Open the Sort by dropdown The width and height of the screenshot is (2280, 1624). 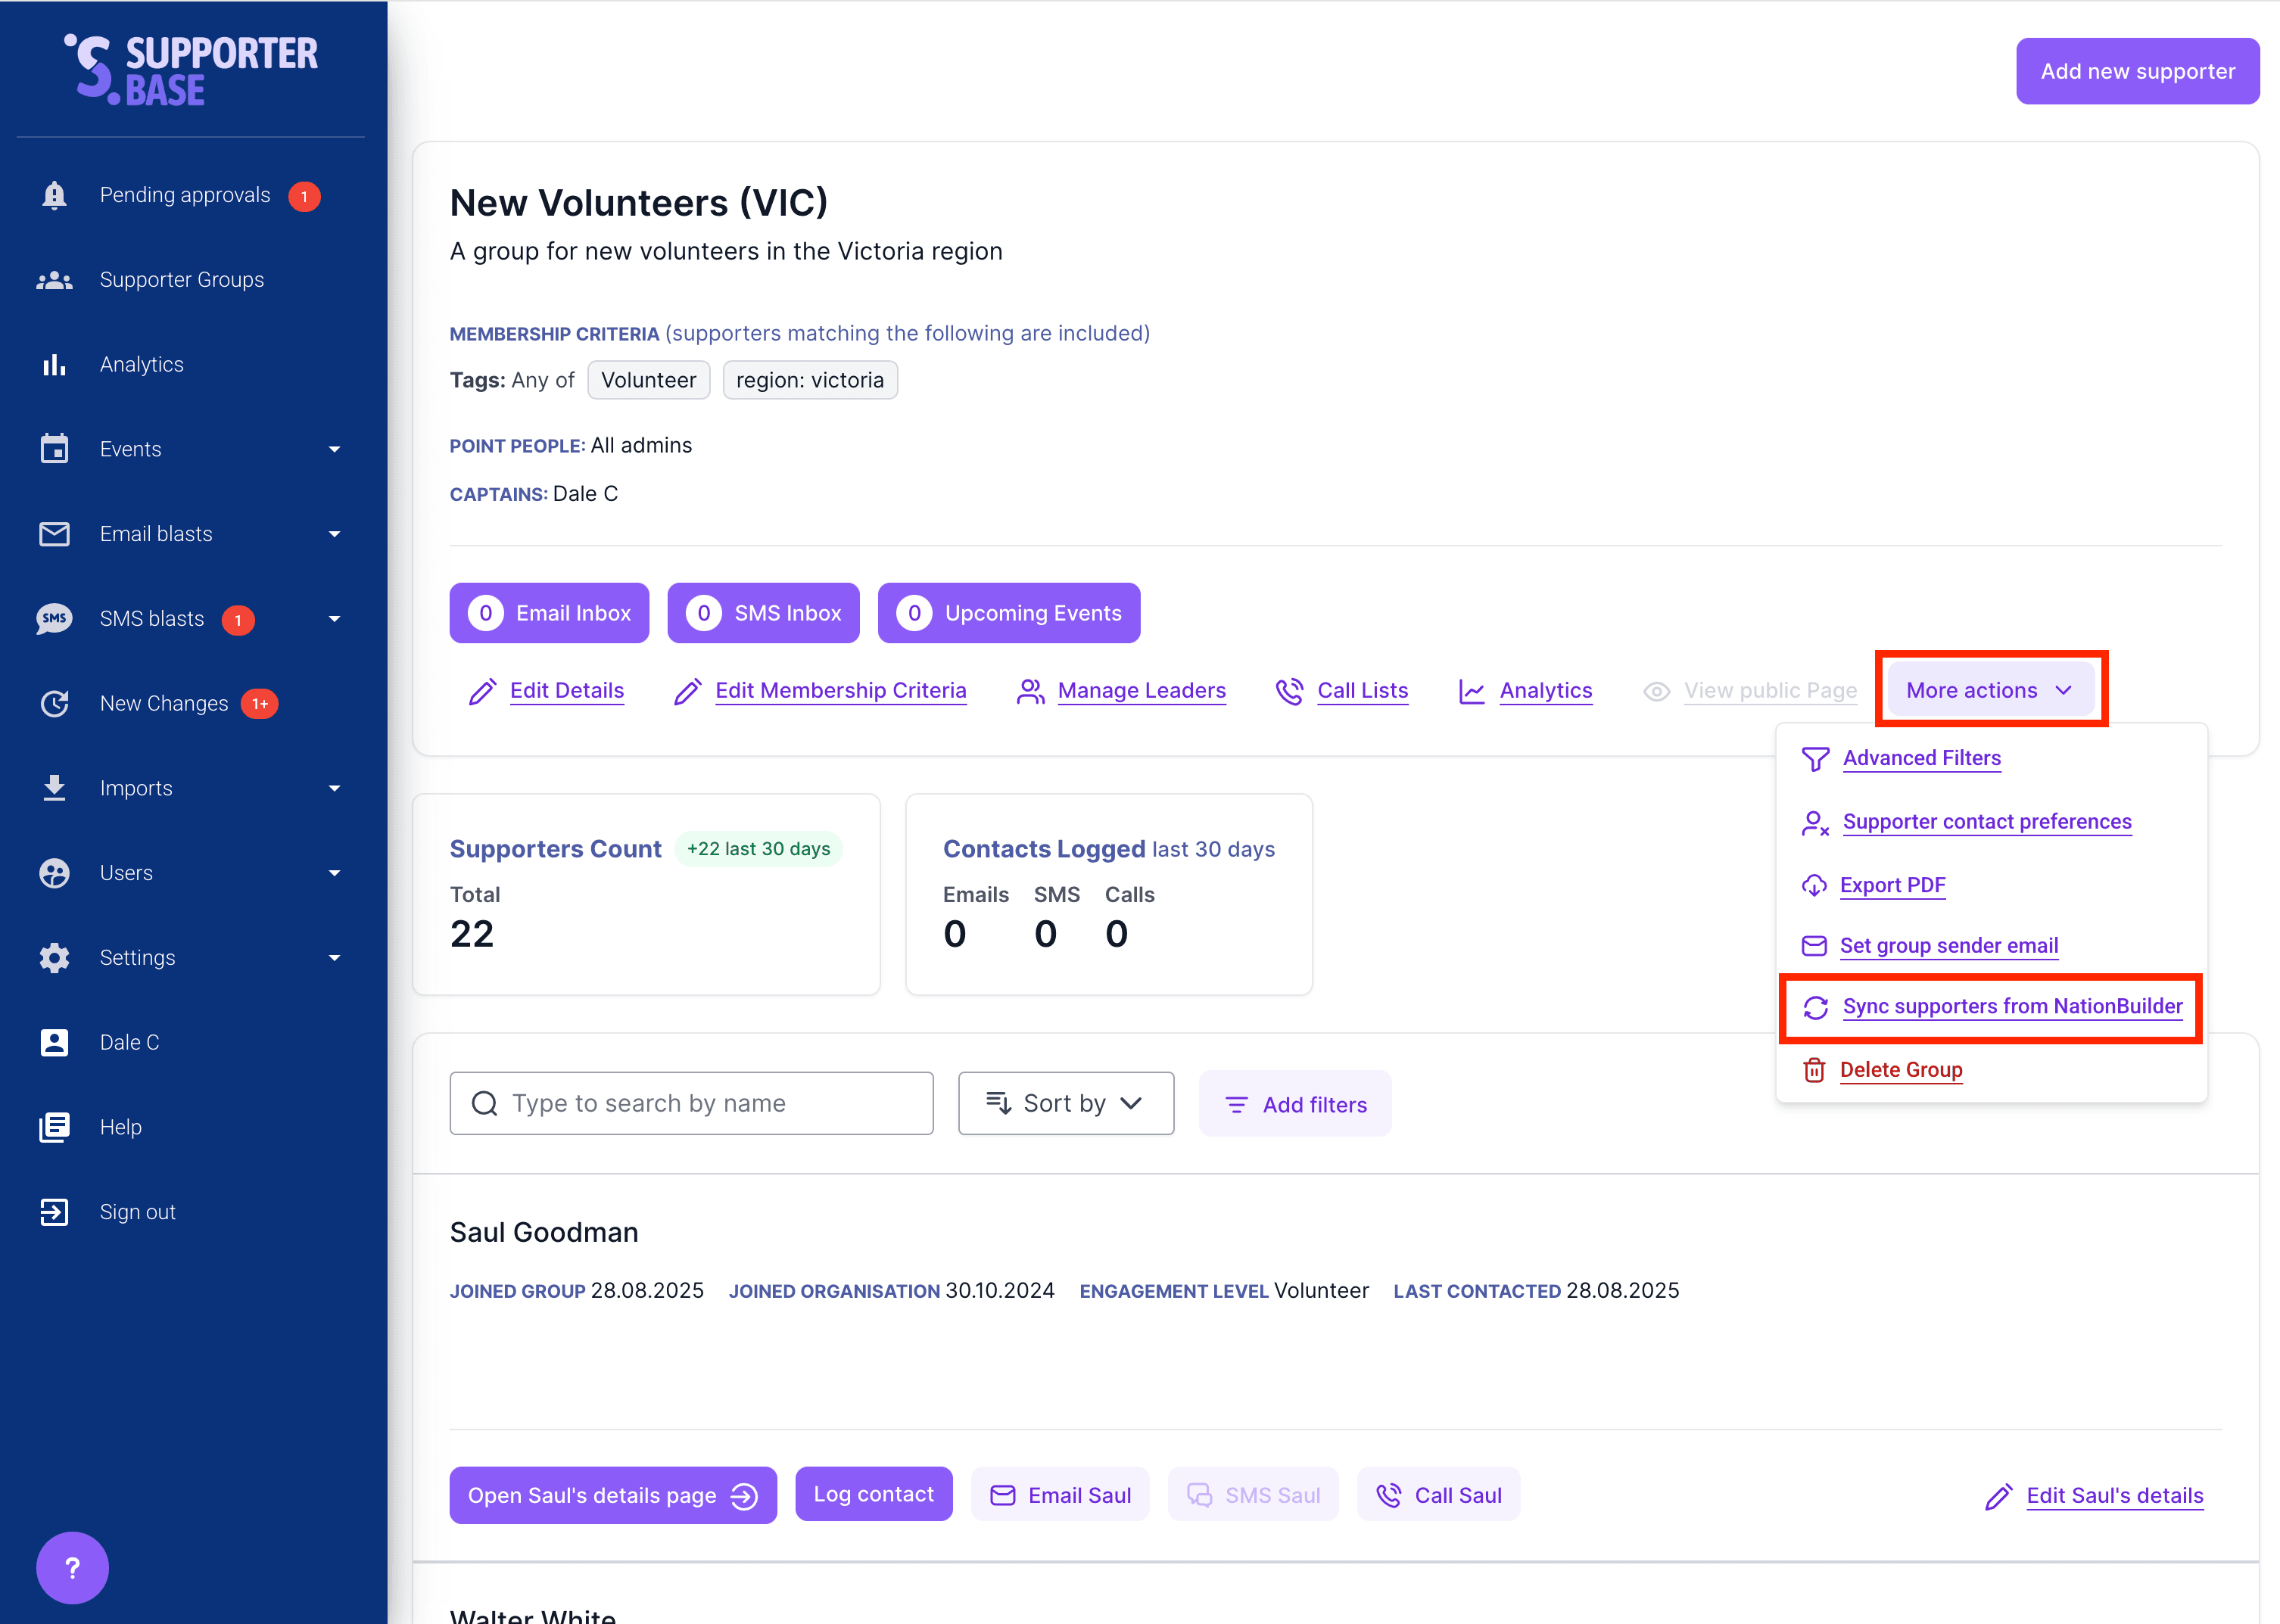tap(1065, 1103)
